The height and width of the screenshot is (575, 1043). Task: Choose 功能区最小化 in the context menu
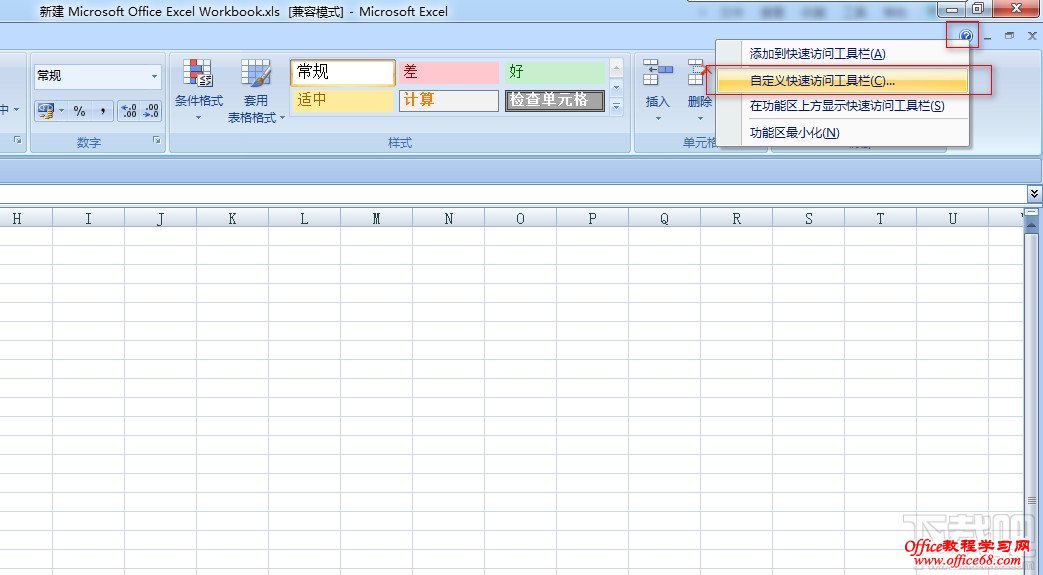(794, 132)
